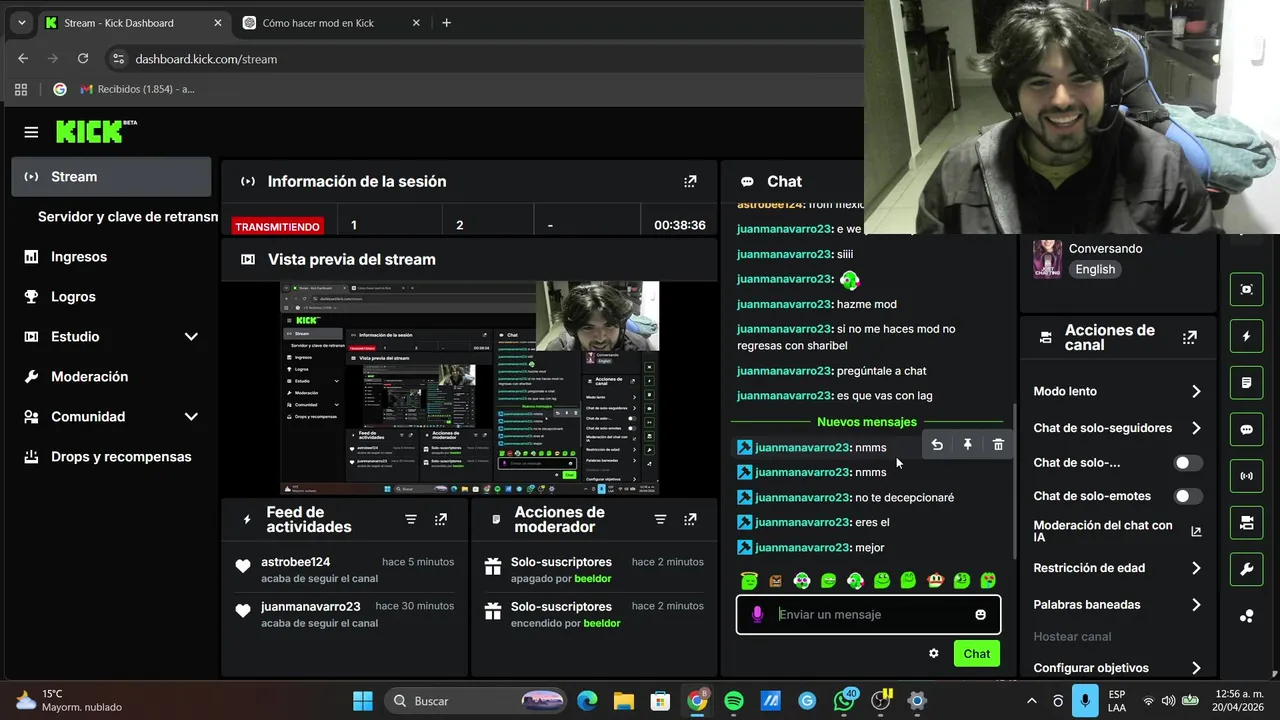Open Servidor y clave de retransmisión
The height and width of the screenshot is (720, 1280).
pyautogui.click(x=127, y=216)
